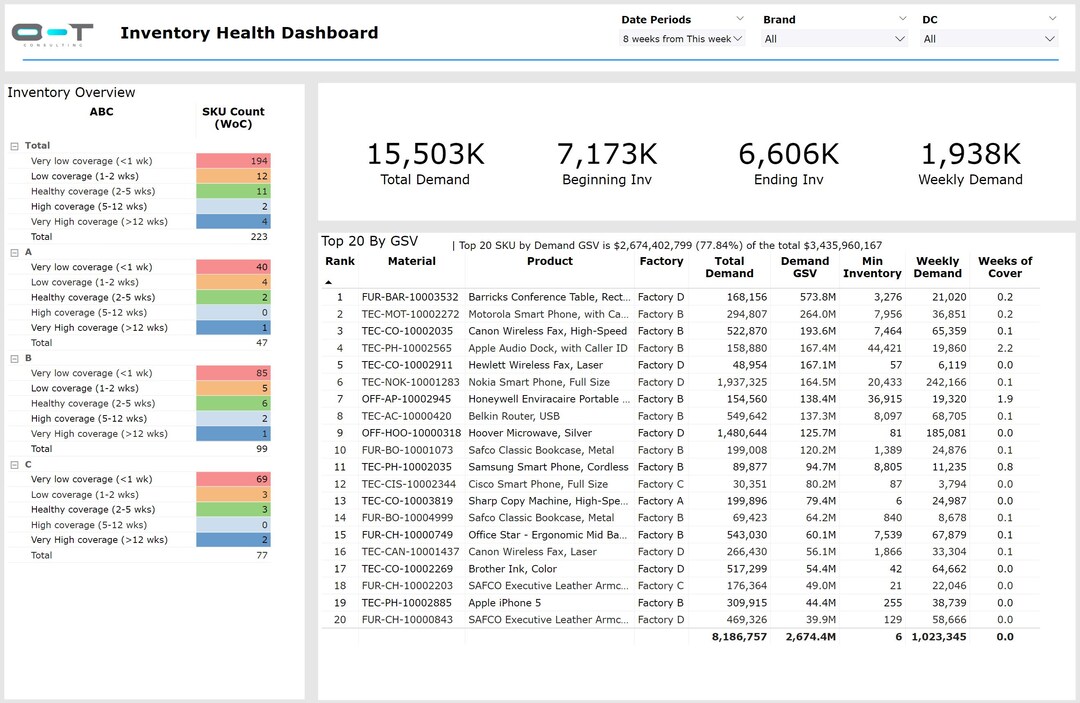Click the Top 20 By GSV title
This screenshot has height=703, width=1080.
[368, 240]
